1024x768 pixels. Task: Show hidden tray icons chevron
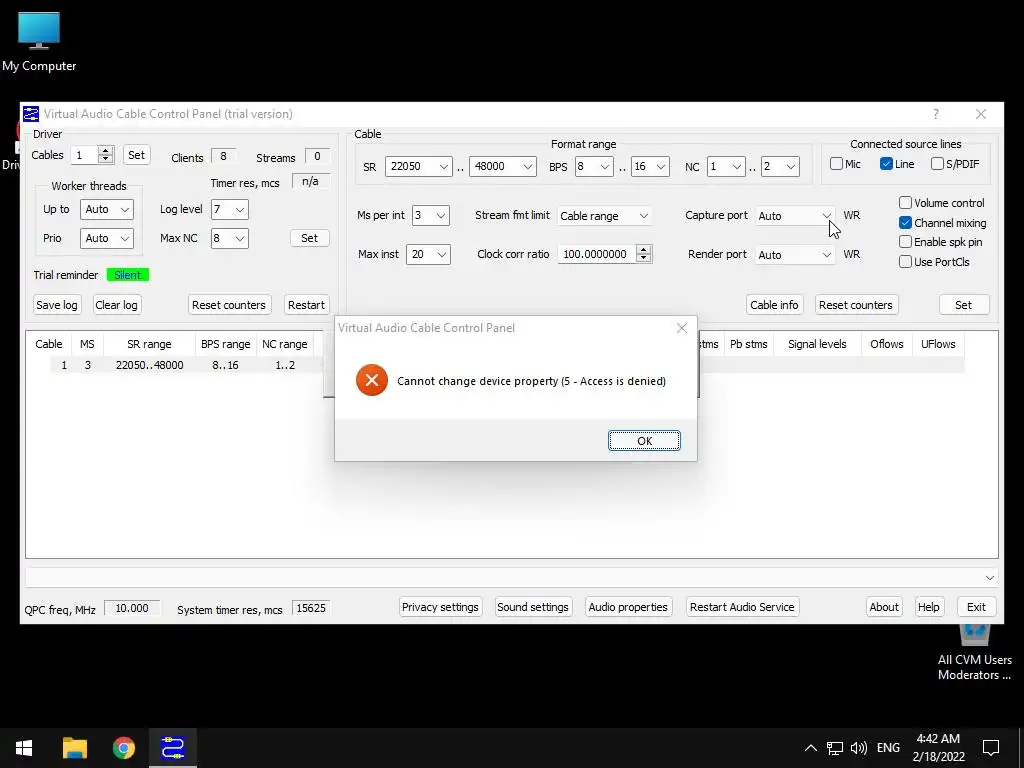tap(810, 748)
